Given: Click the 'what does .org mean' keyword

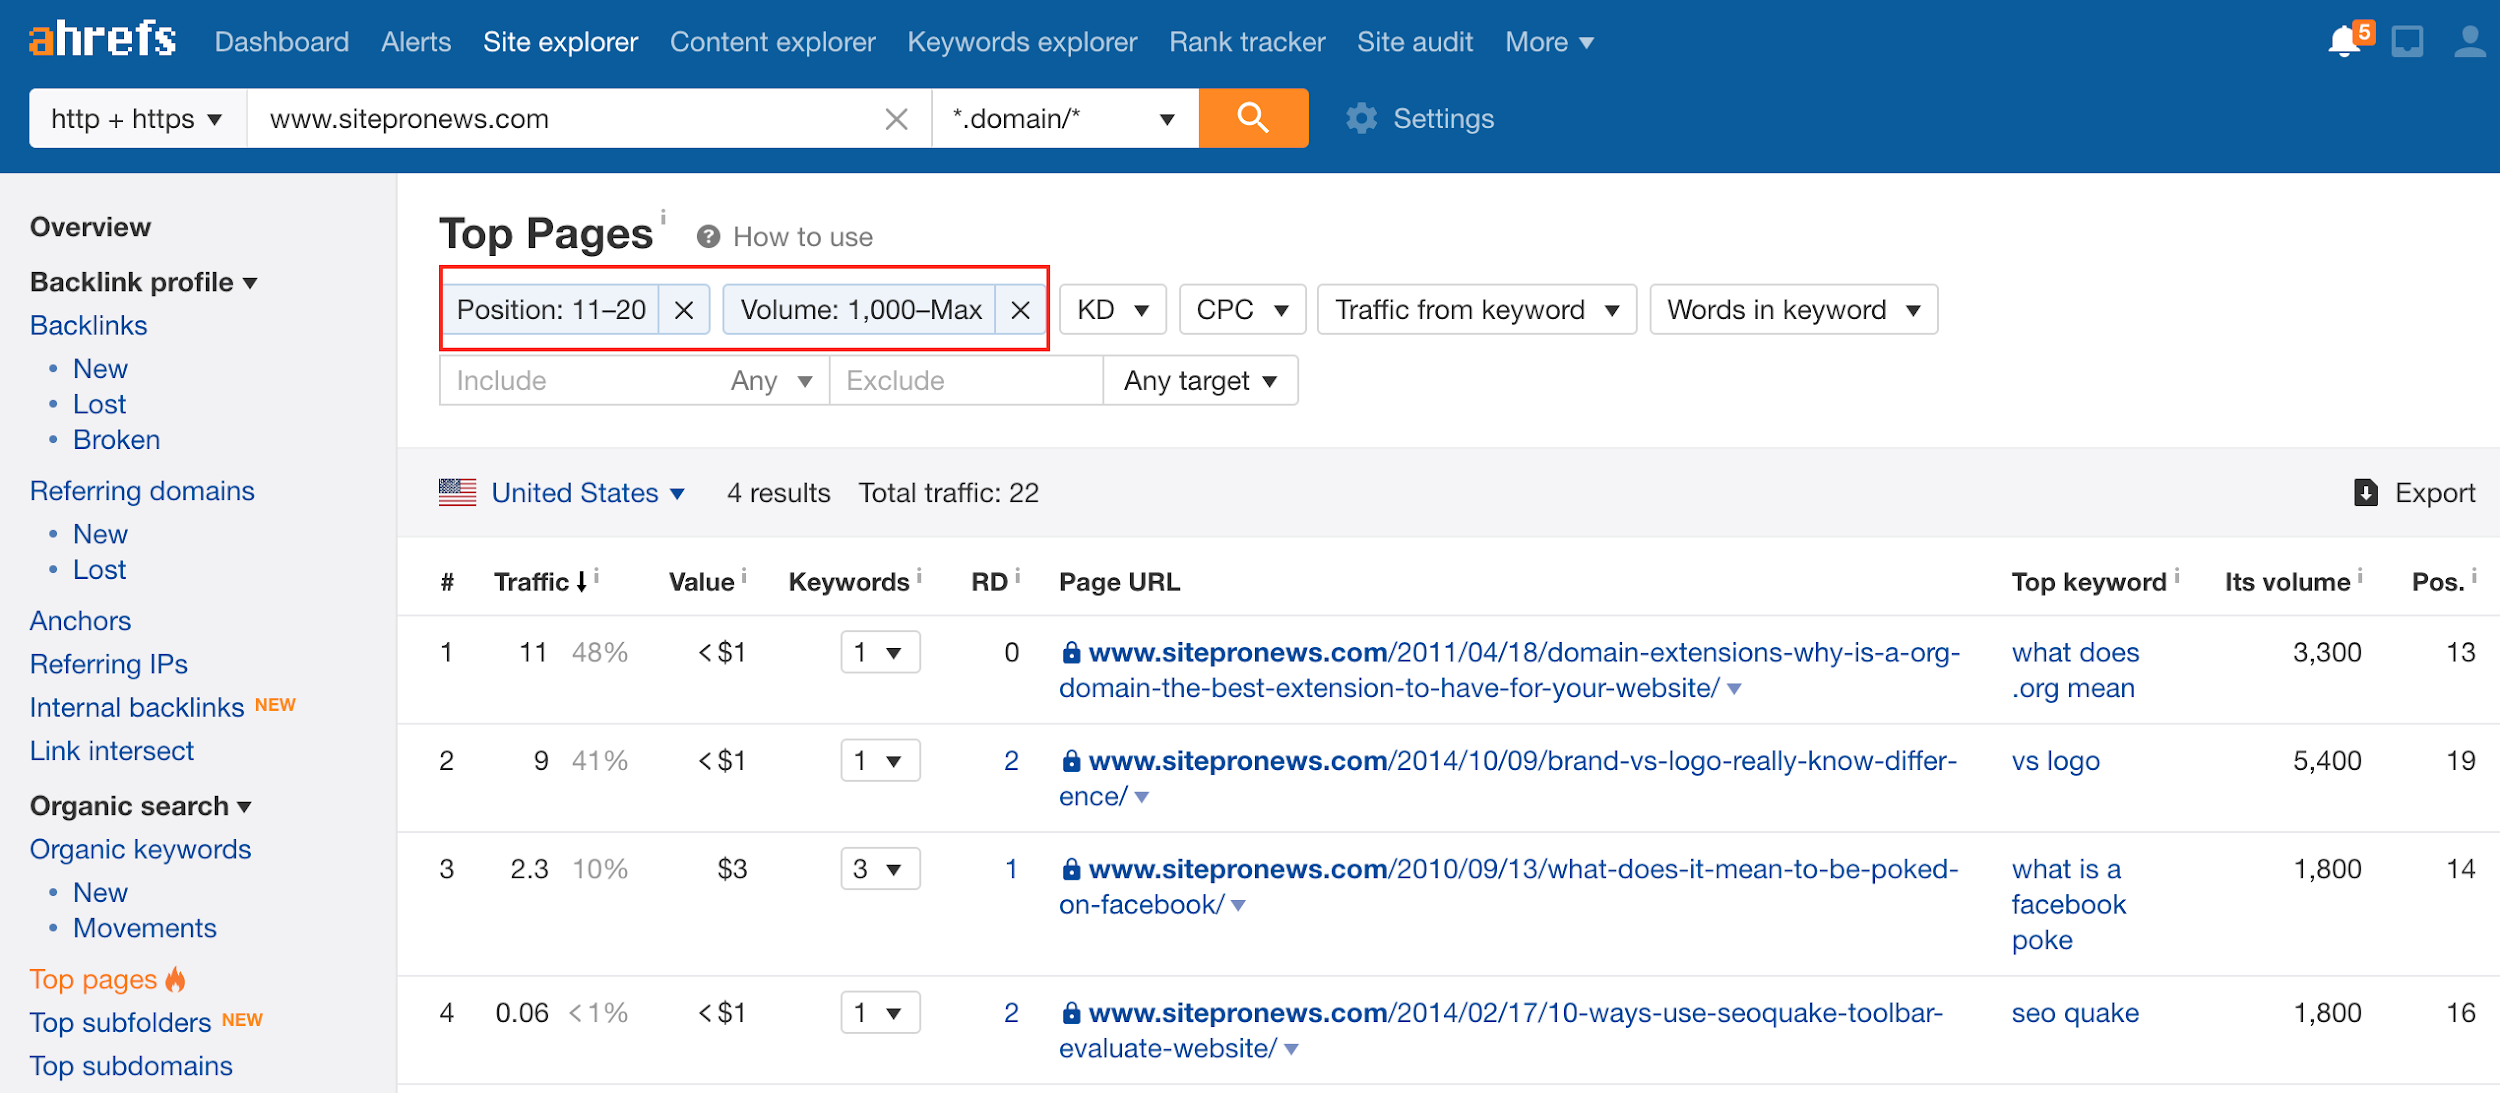Looking at the screenshot, I should 2075,671.
